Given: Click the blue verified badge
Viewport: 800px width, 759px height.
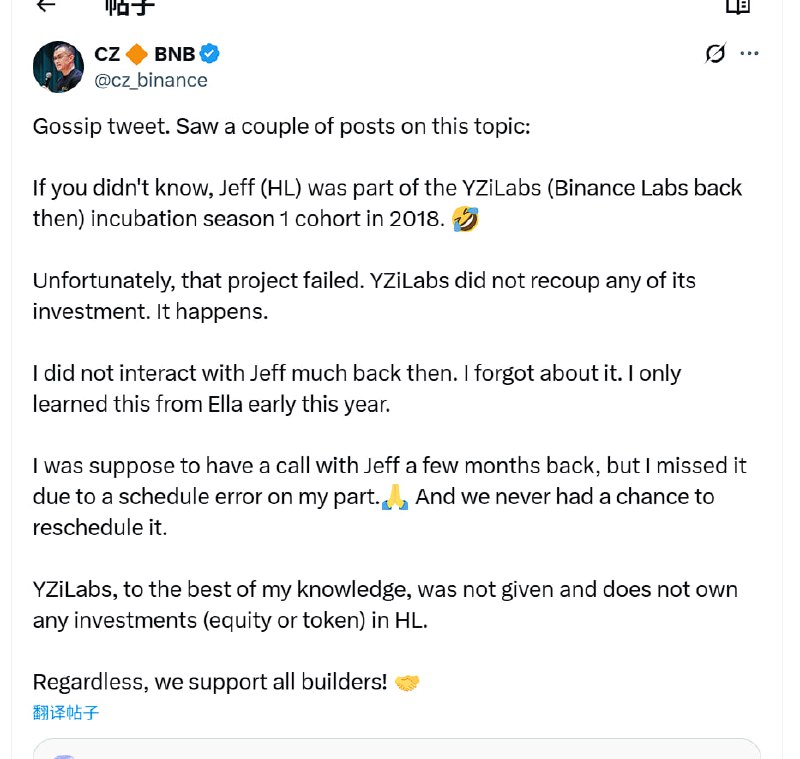Looking at the screenshot, I should (x=210, y=54).
